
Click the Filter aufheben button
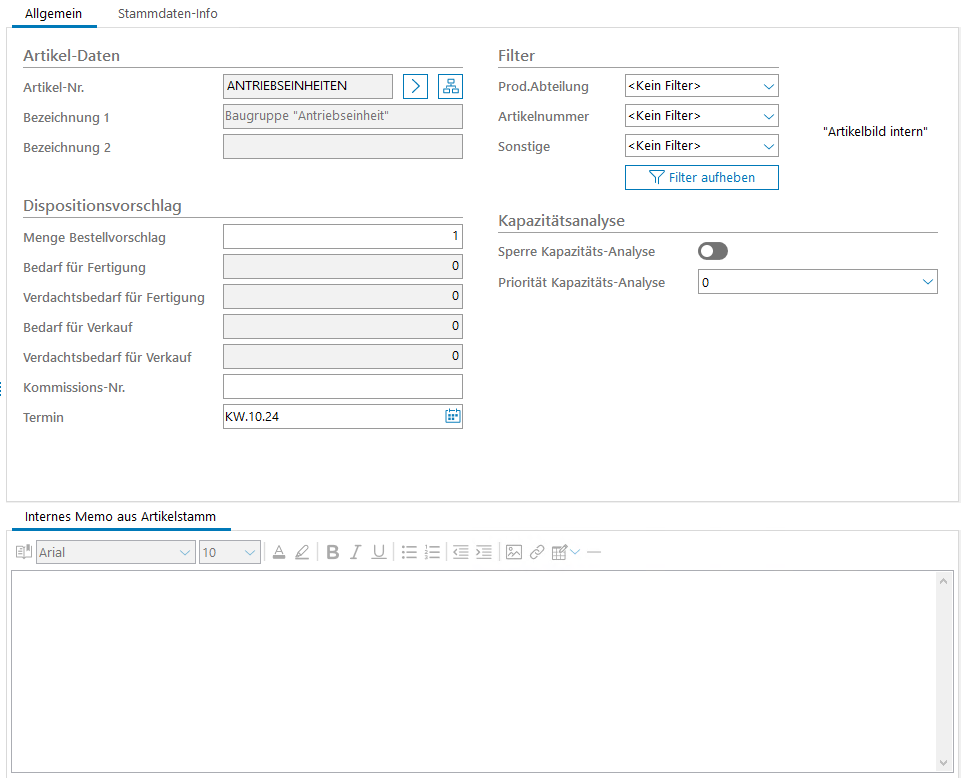click(701, 177)
